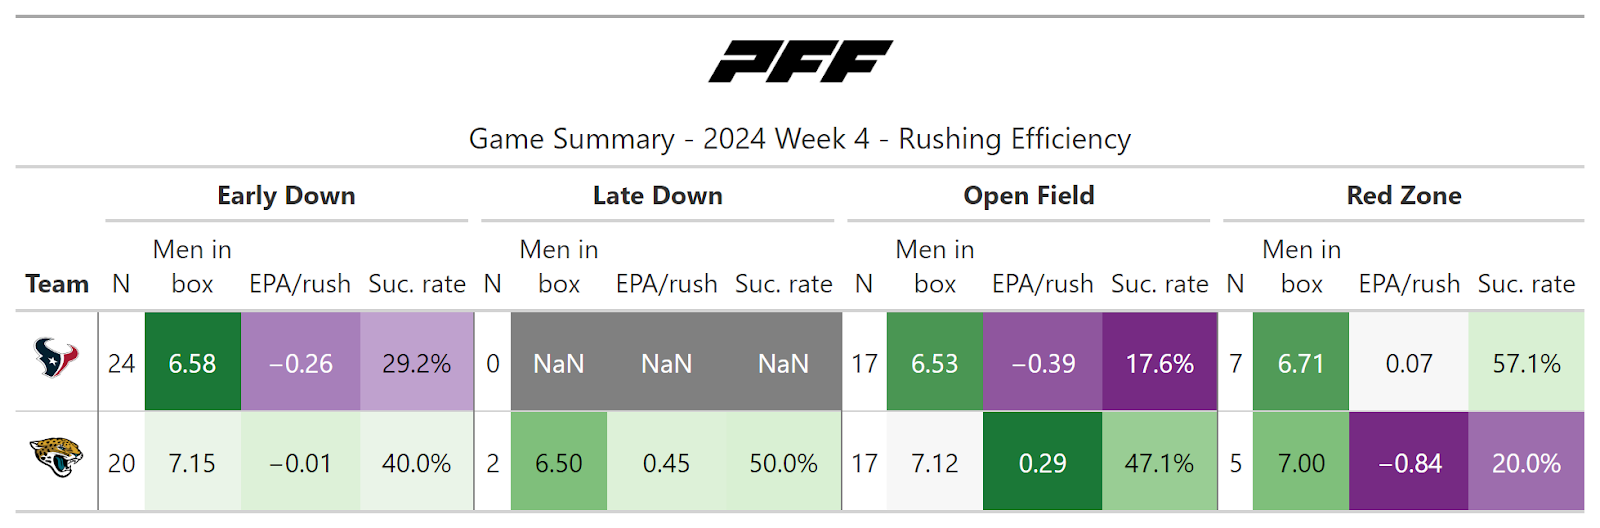Select the Red Zone column group header
This screenshot has height=528, width=1600.
click(x=1403, y=196)
